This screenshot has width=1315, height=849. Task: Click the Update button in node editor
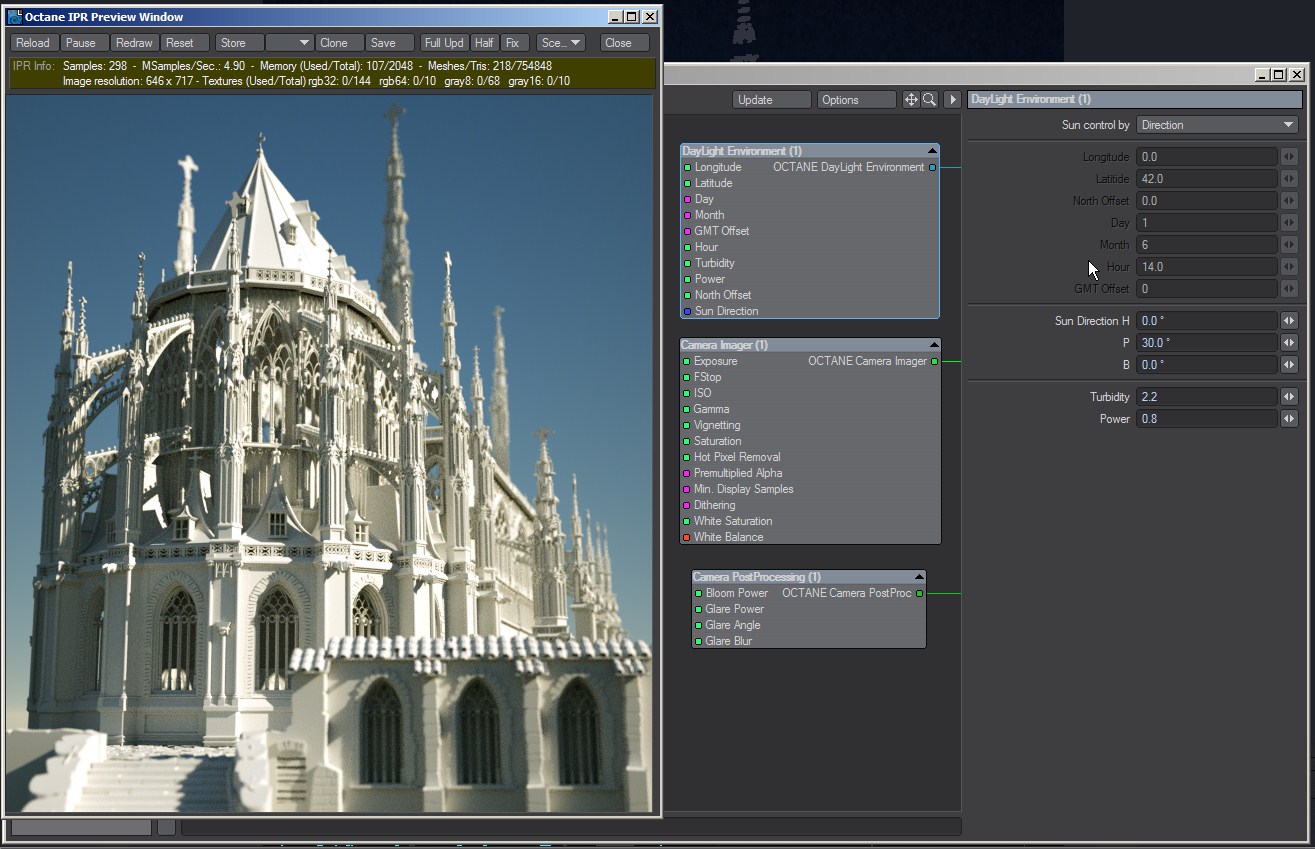(771, 100)
